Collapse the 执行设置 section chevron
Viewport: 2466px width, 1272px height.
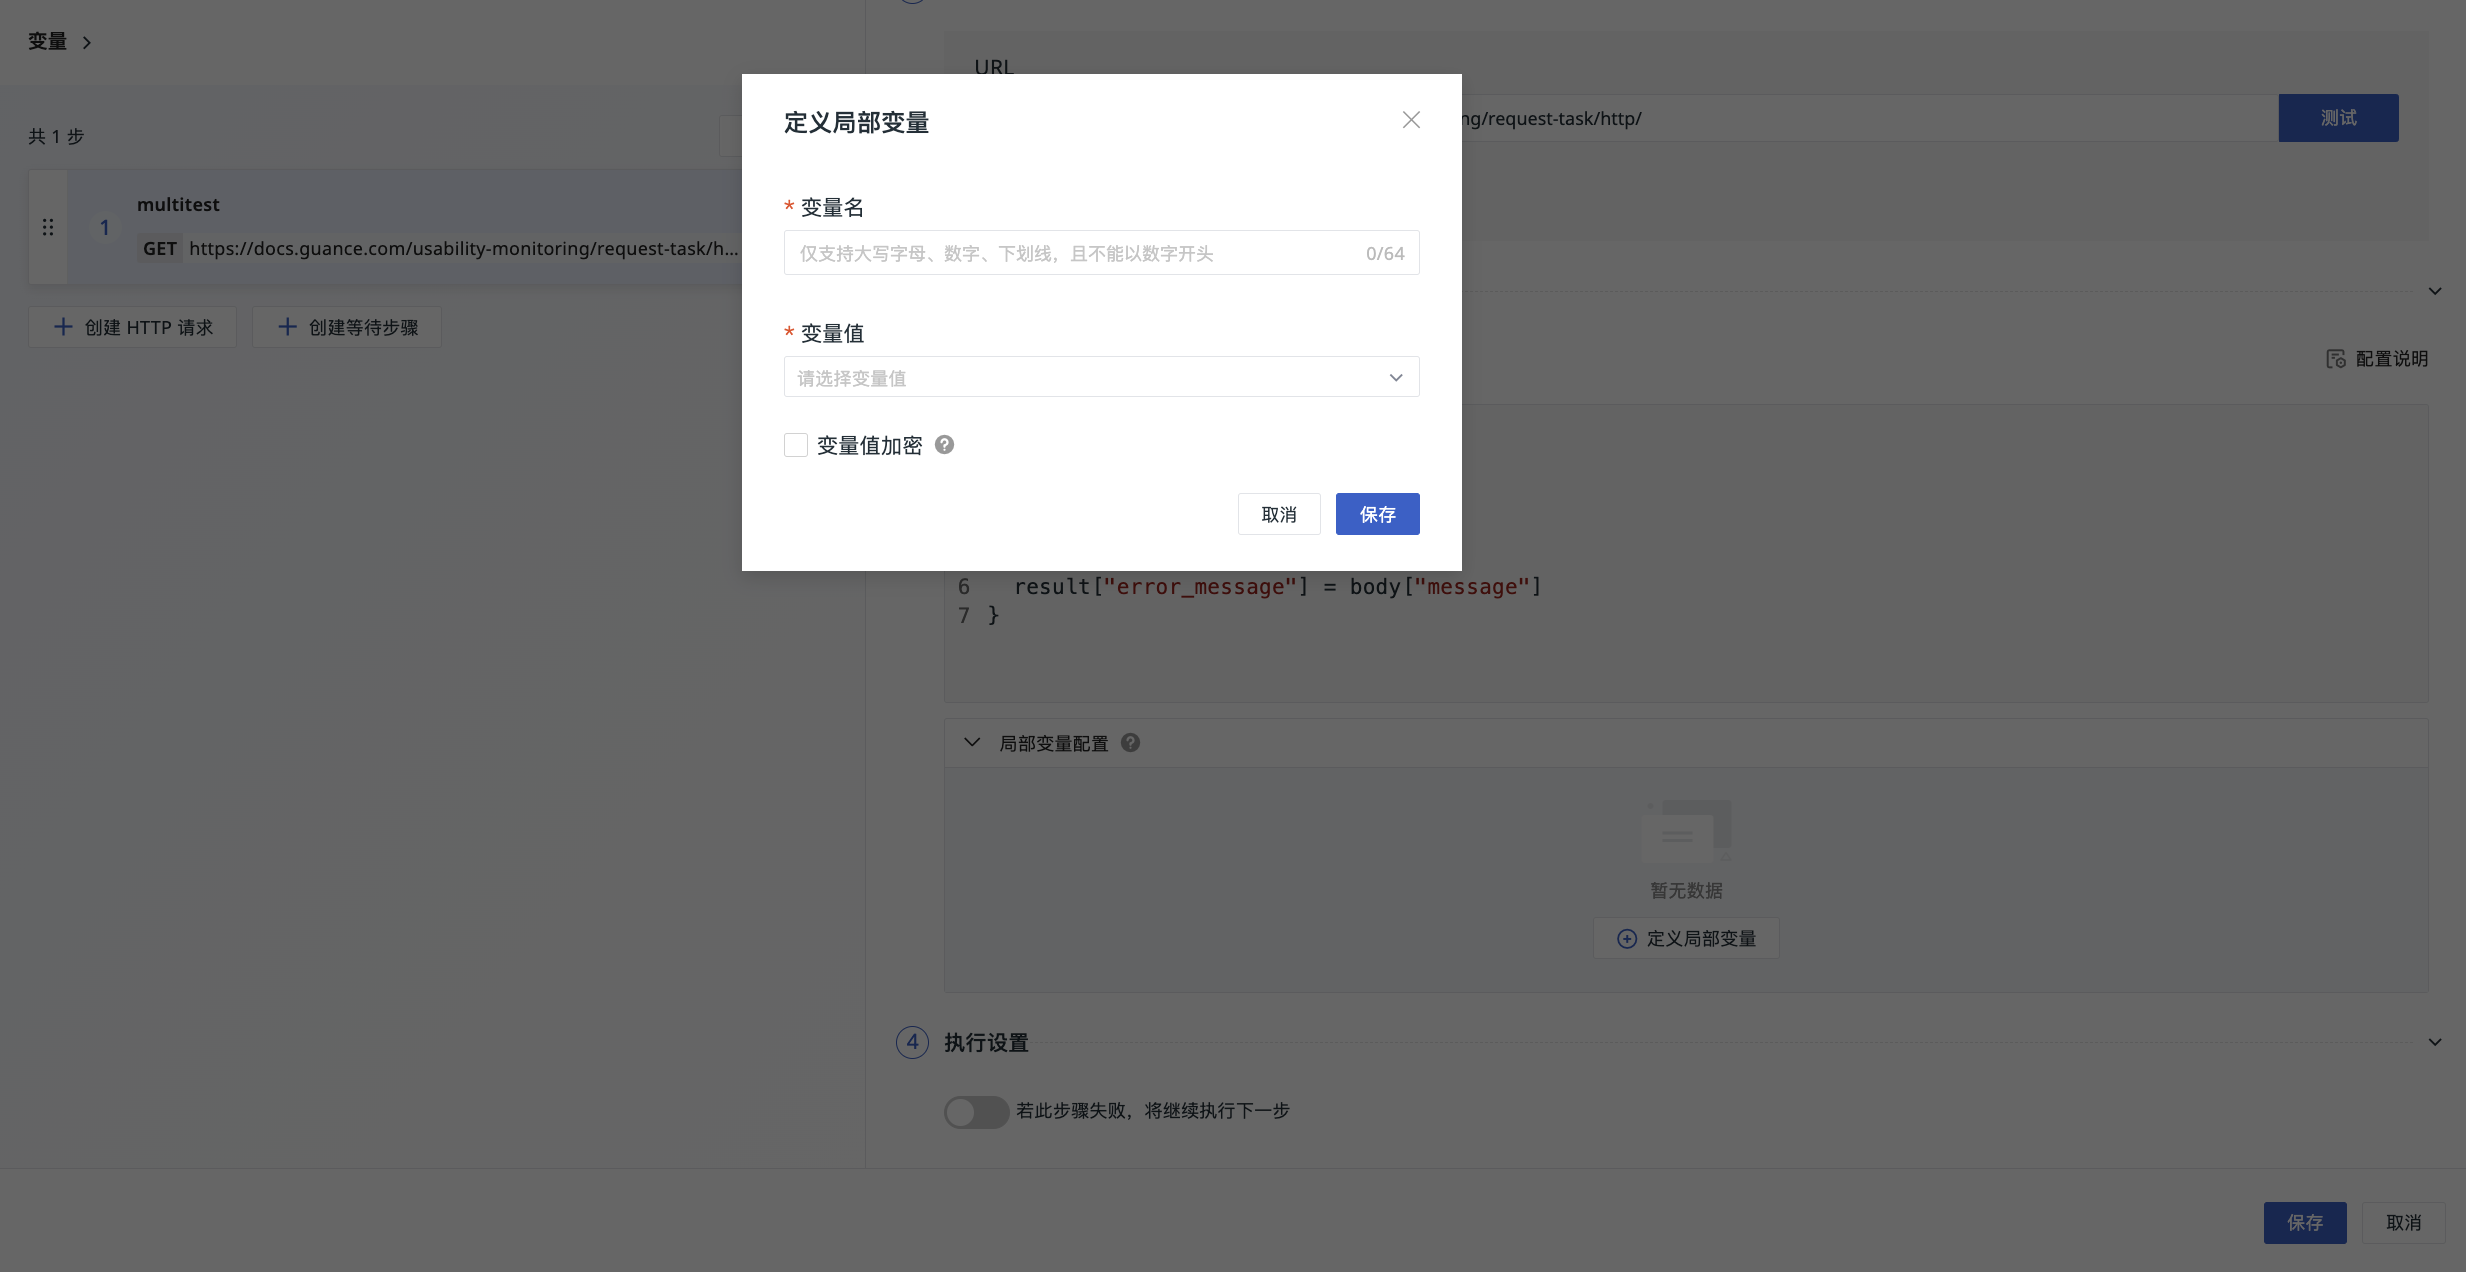pyautogui.click(x=2434, y=1042)
